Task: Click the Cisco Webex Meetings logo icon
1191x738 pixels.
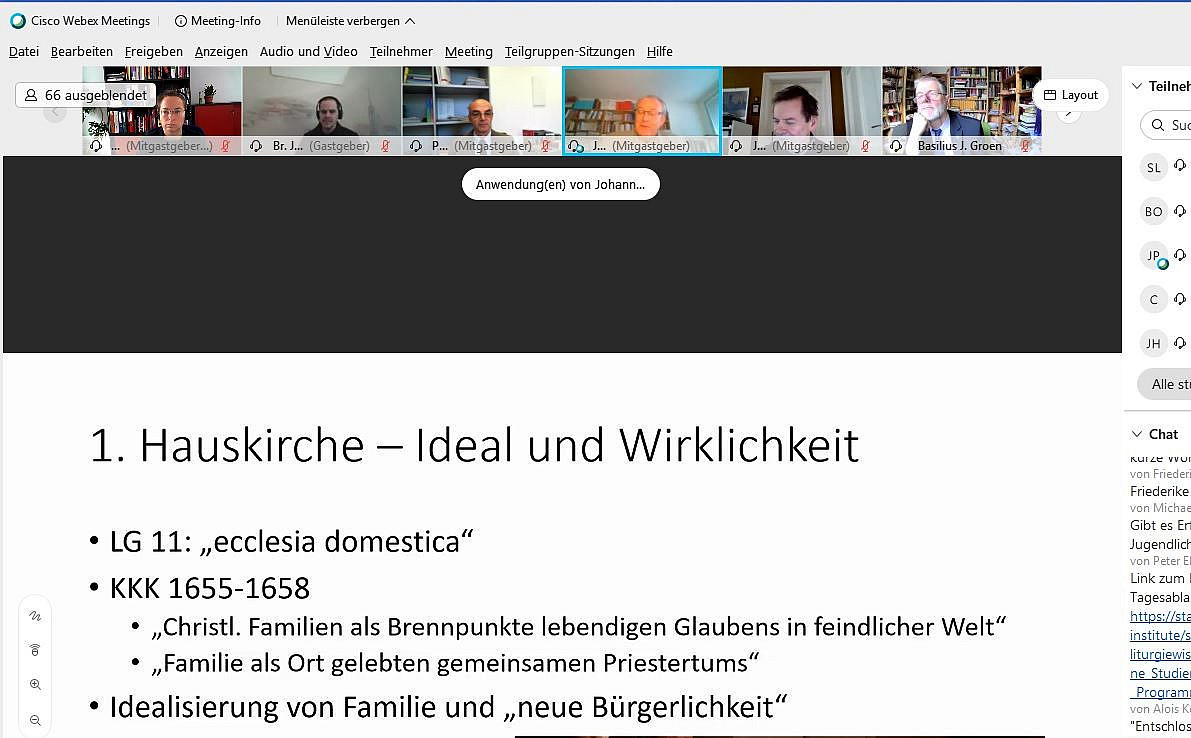Action: point(18,21)
